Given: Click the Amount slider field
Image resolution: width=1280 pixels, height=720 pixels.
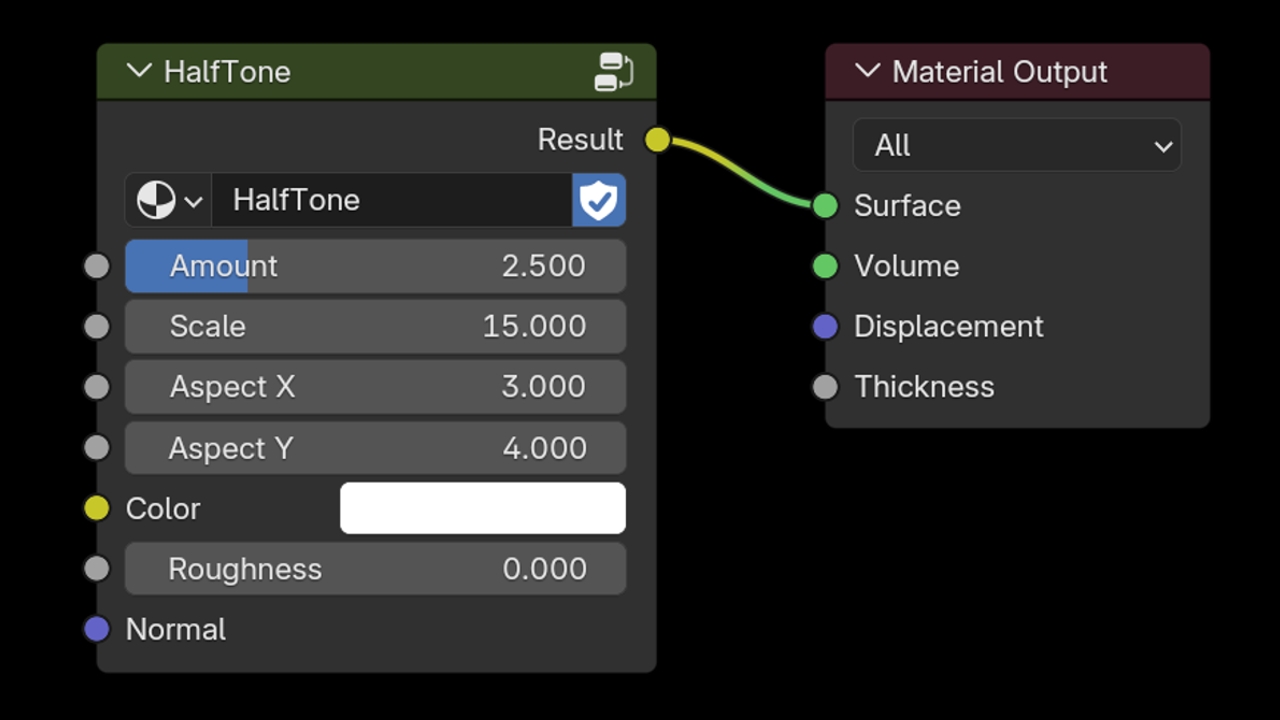Looking at the screenshot, I should (x=376, y=266).
